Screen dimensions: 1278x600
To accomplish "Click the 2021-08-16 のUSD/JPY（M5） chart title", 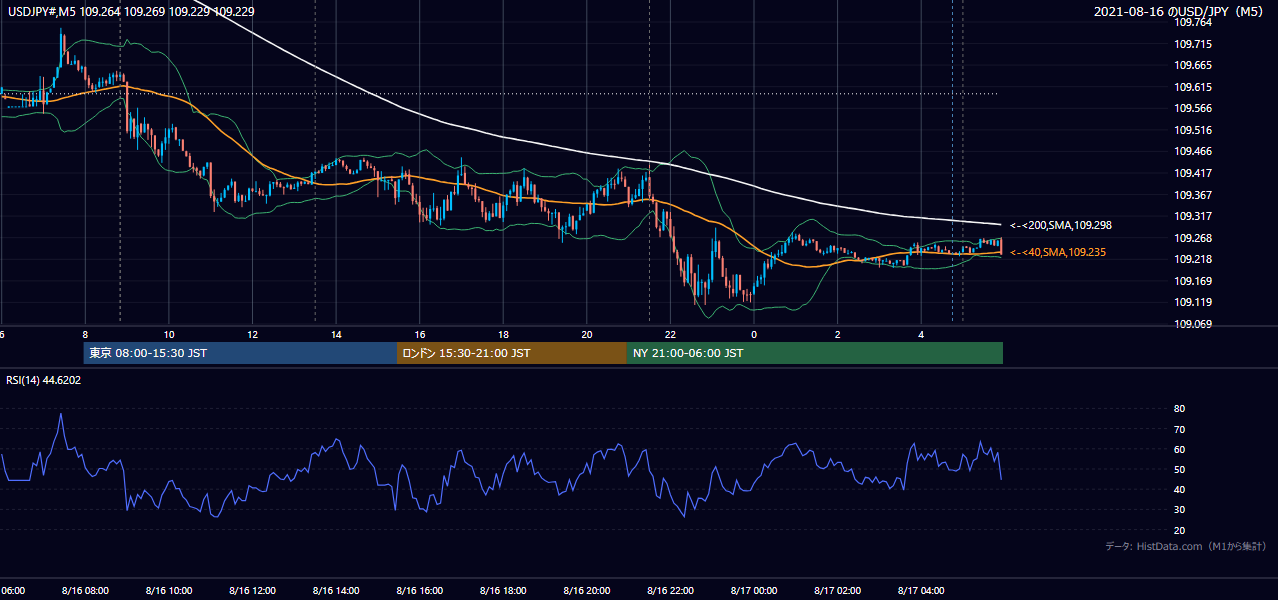I will (1182, 12).
